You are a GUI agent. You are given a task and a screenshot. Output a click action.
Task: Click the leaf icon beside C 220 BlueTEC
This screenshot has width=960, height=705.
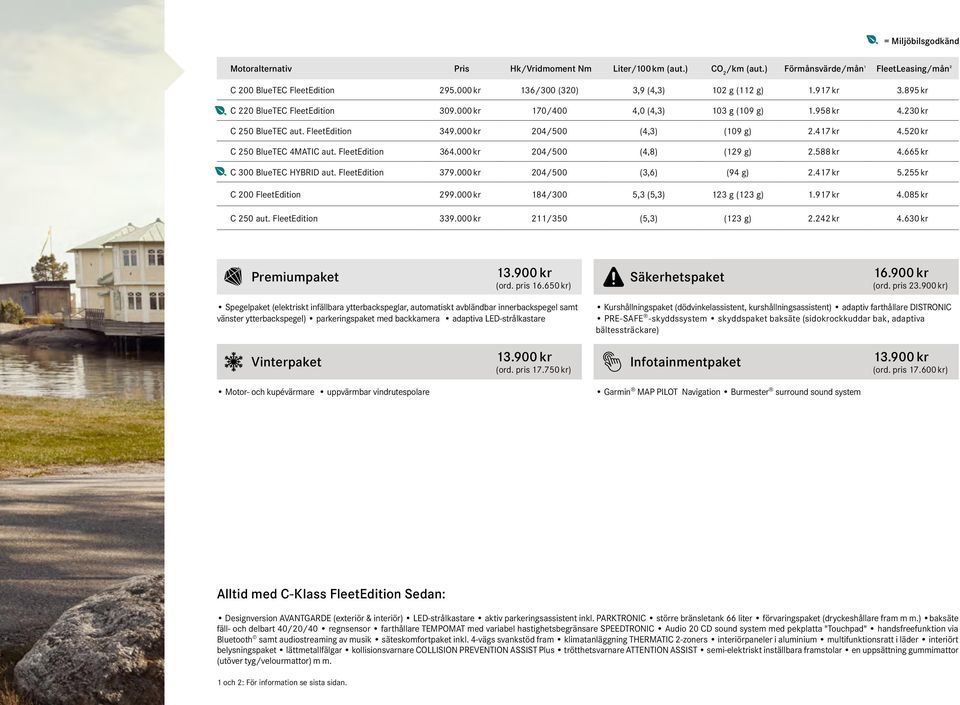pyautogui.click(x=221, y=111)
